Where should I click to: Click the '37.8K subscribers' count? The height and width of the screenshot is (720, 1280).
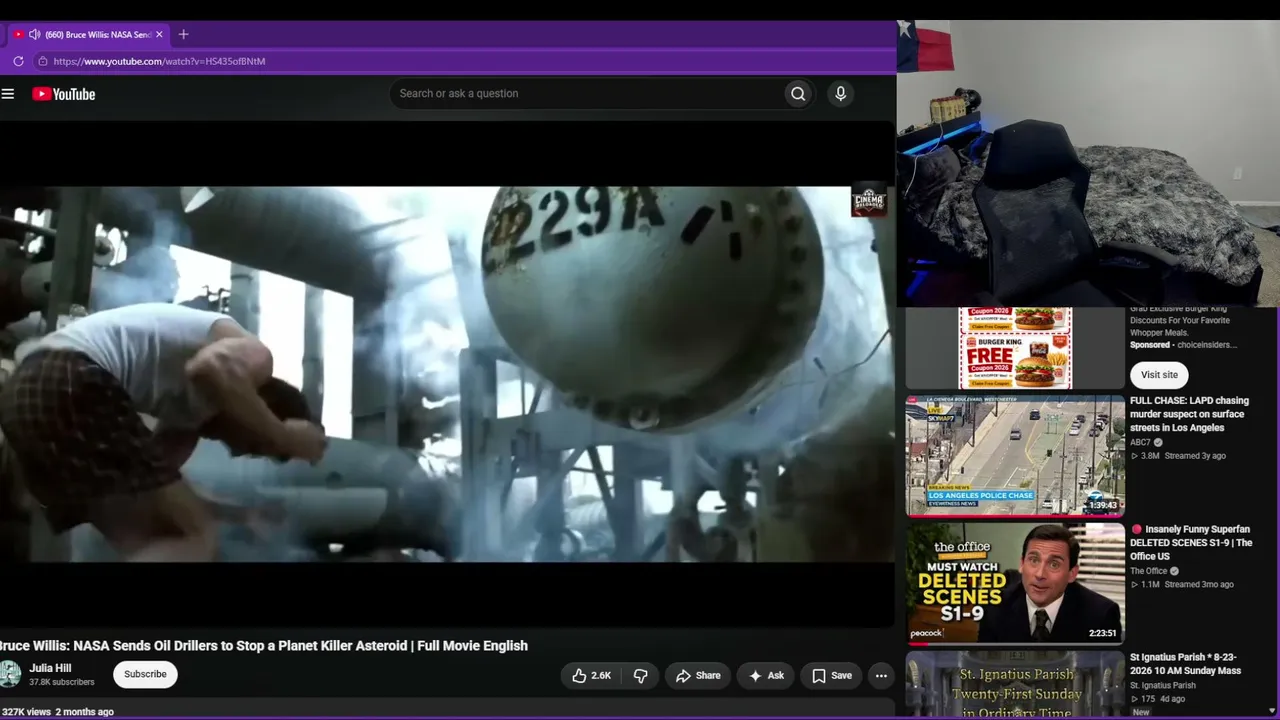(x=62, y=683)
